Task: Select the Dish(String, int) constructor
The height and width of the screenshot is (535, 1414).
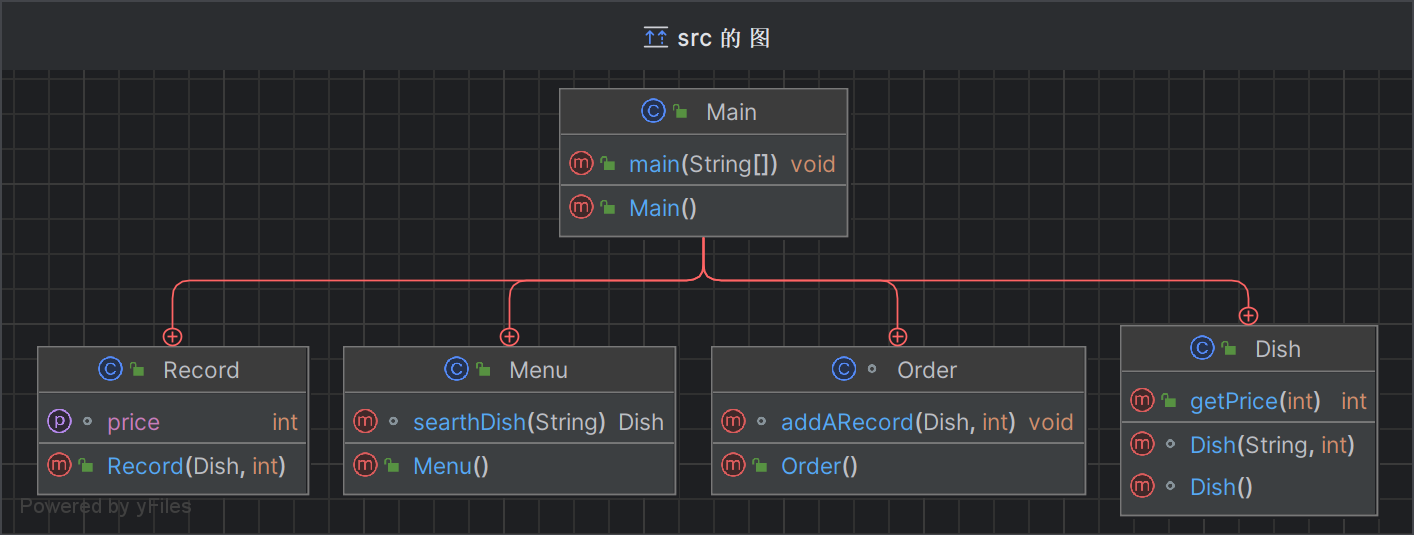Action: click(x=1269, y=445)
